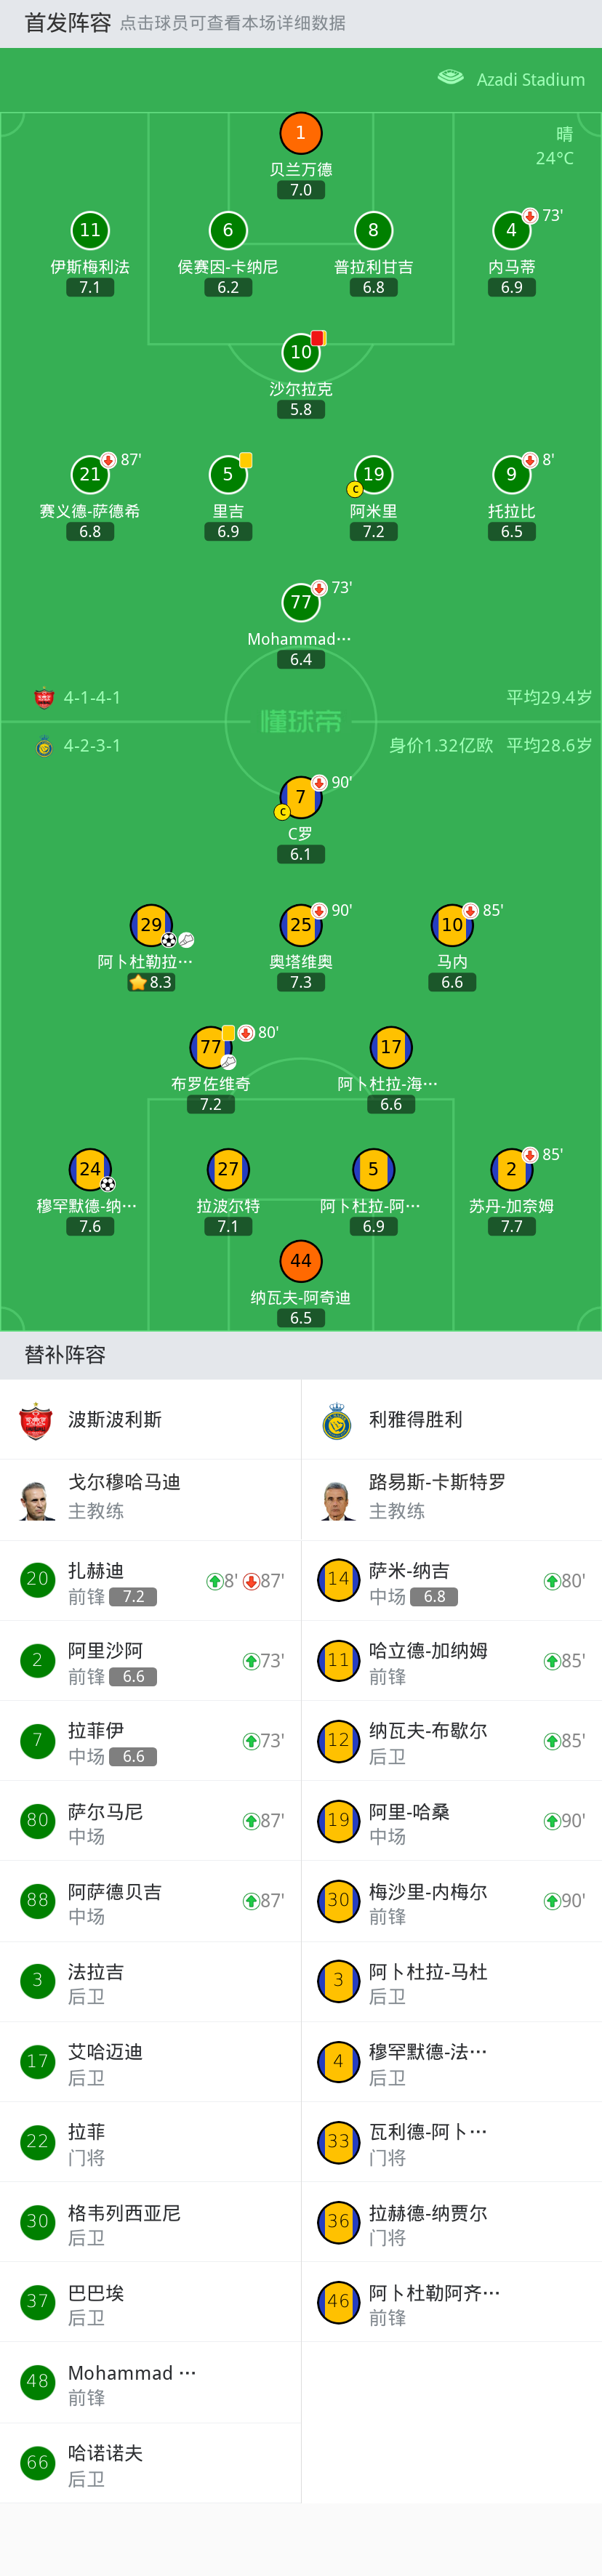Click 马内 player marker number 10

(452, 925)
